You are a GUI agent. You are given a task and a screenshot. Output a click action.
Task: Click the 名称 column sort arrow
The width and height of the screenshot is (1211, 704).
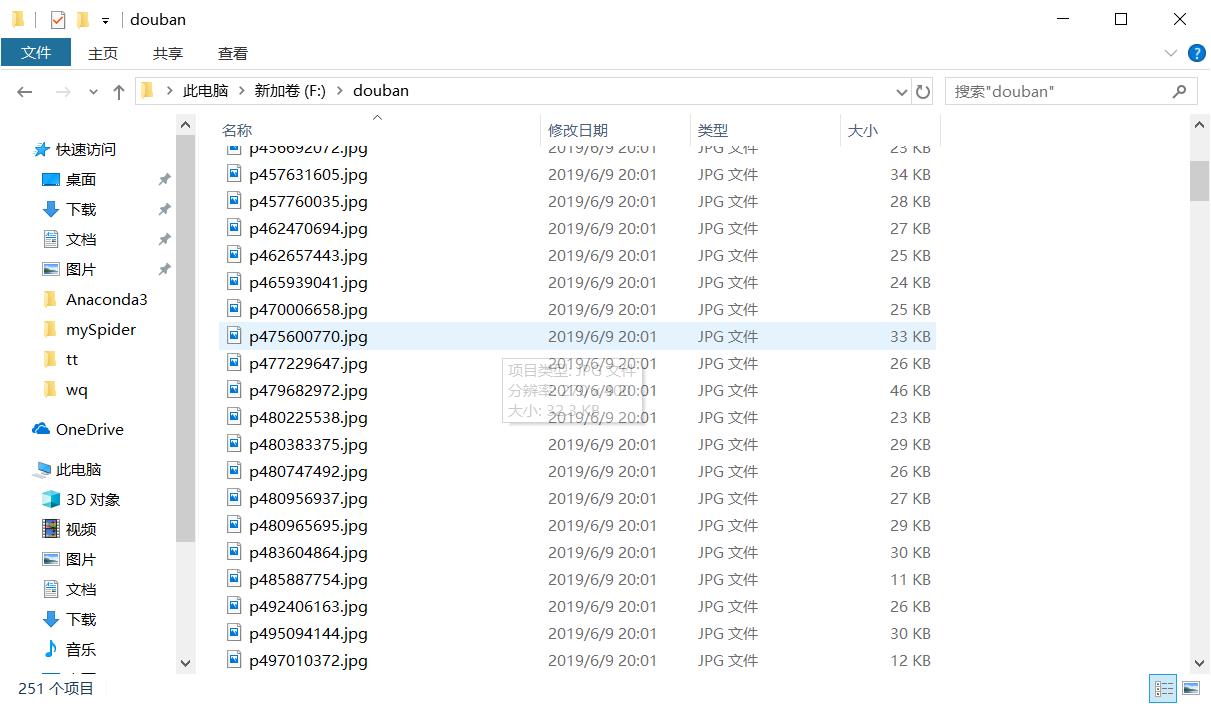point(376,118)
